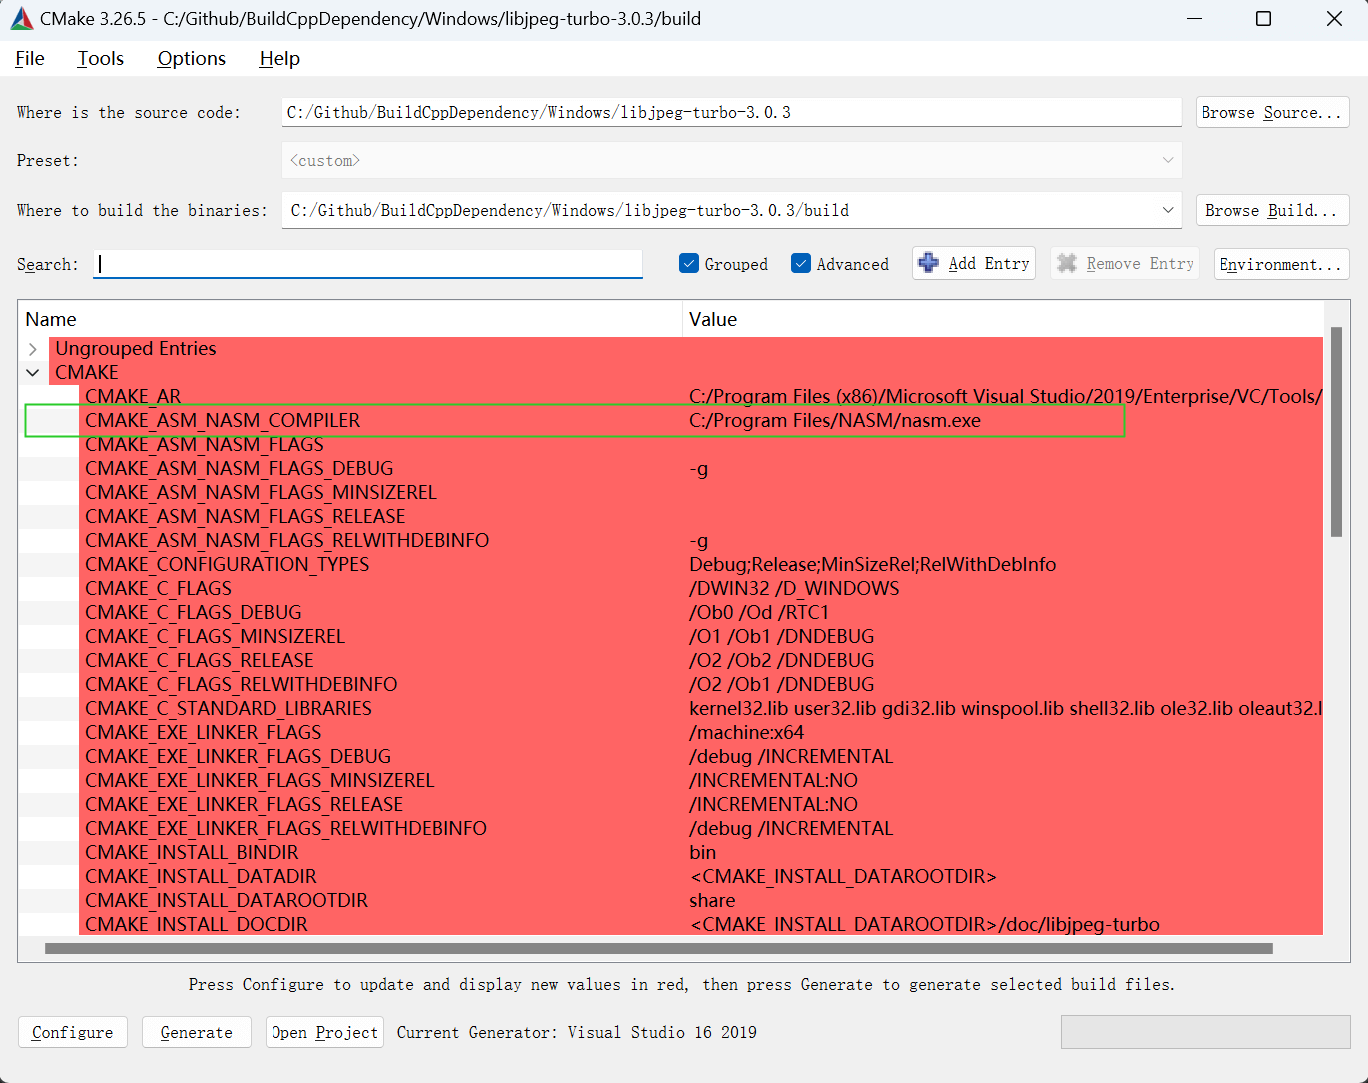1368x1083 pixels.
Task: Select the CMAKE_ASM_NASM_COMPILER entry
Action: point(222,420)
